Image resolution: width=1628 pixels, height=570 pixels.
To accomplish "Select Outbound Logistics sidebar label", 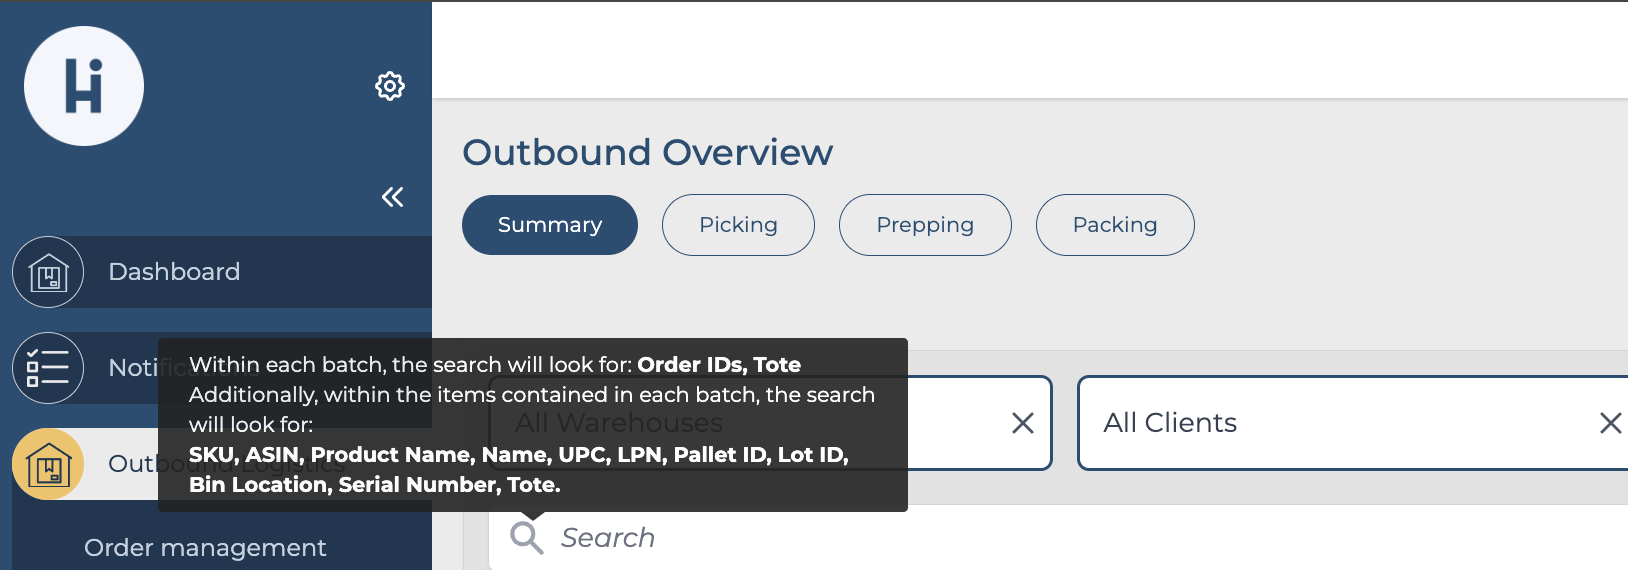I will click(132, 464).
